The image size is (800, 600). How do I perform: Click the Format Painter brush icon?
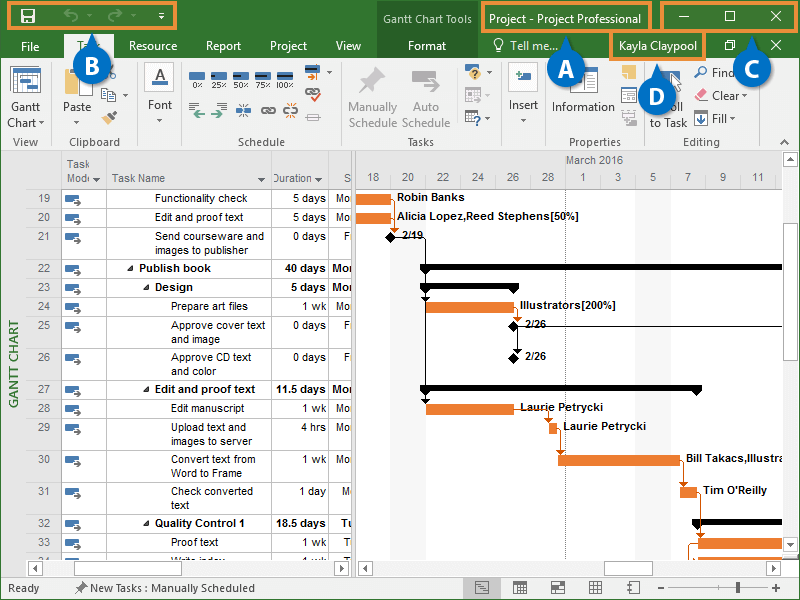click(109, 119)
